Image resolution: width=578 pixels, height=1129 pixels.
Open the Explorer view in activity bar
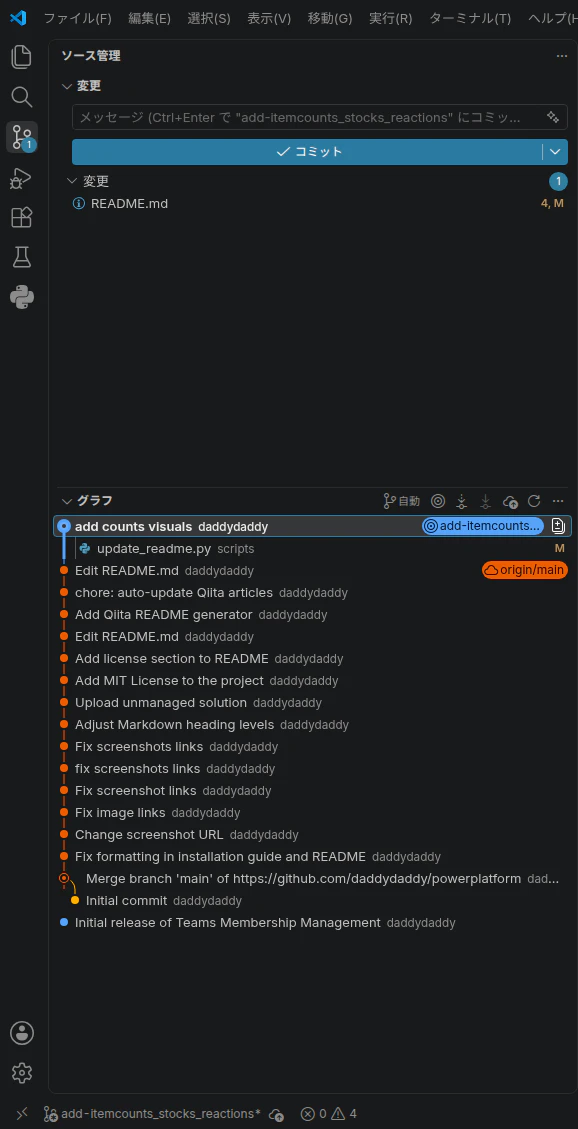click(x=22, y=57)
